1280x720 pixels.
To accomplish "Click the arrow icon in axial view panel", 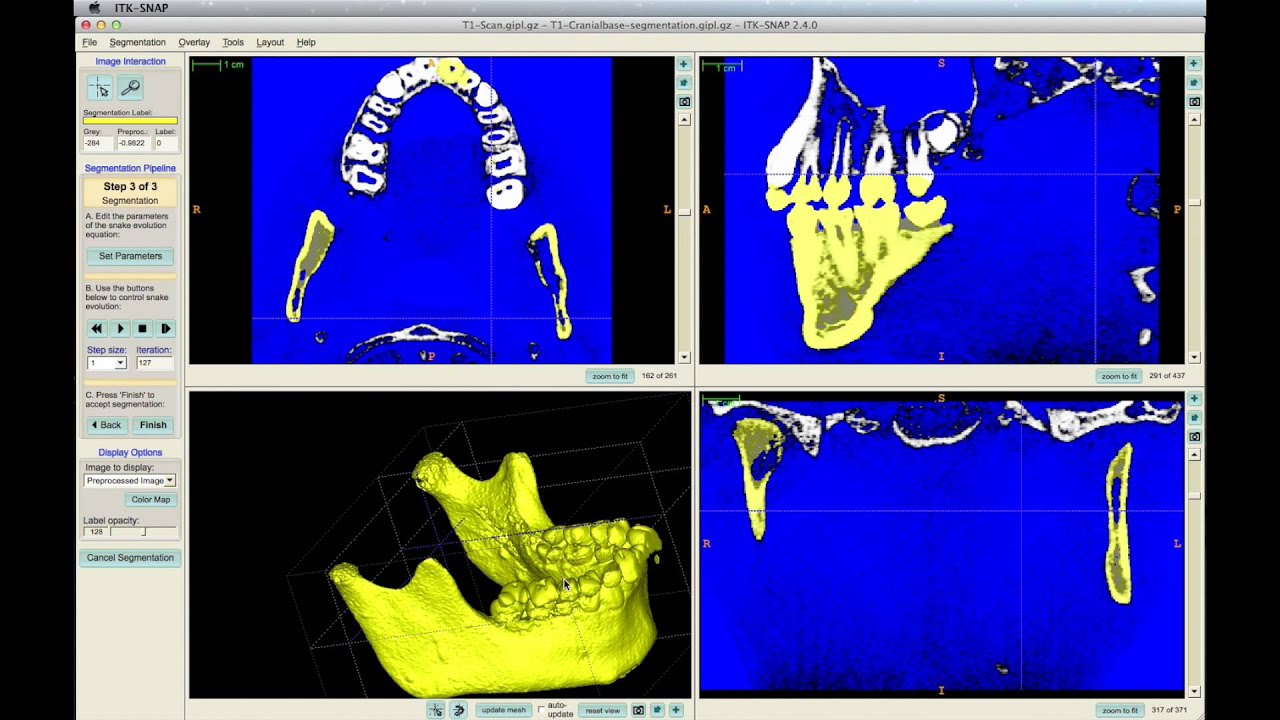I will pos(684,83).
